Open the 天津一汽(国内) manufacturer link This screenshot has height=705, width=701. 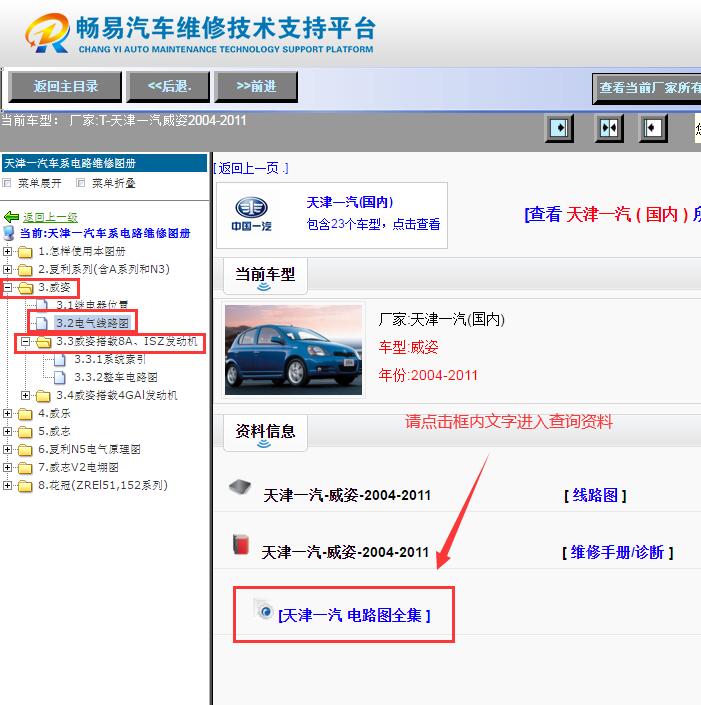349,202
